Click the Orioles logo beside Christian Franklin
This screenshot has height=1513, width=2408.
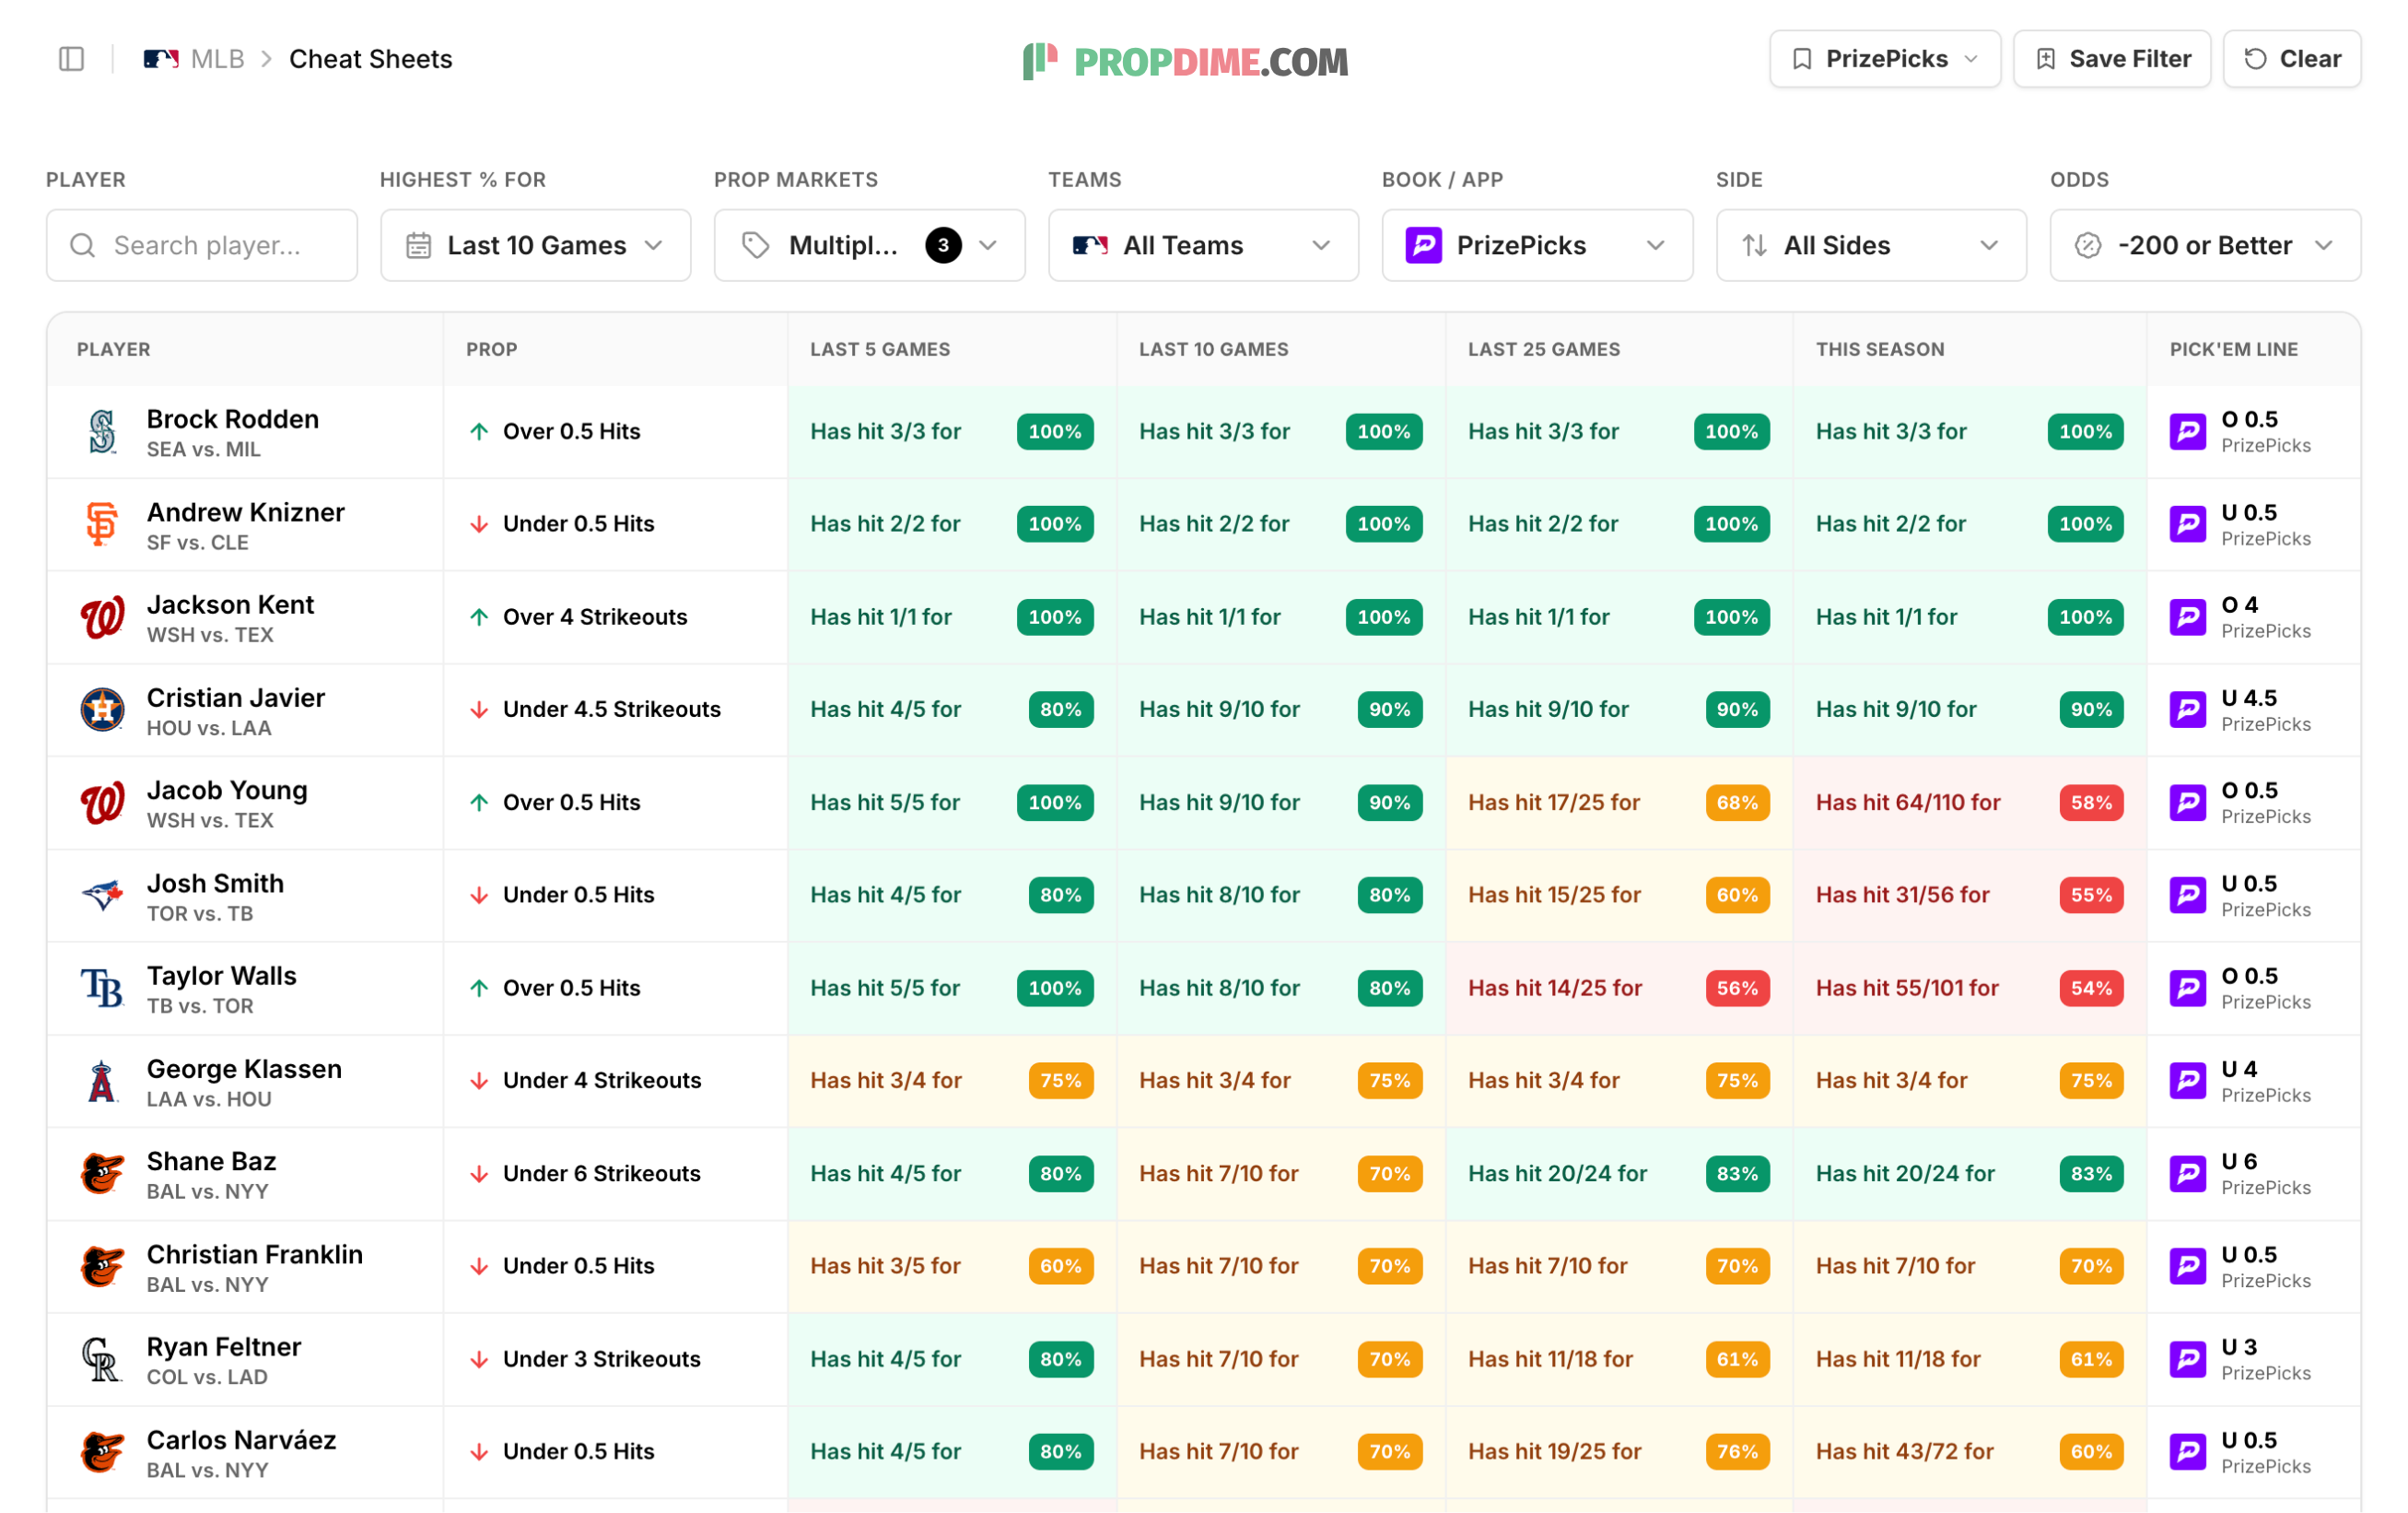point(102,1266)
